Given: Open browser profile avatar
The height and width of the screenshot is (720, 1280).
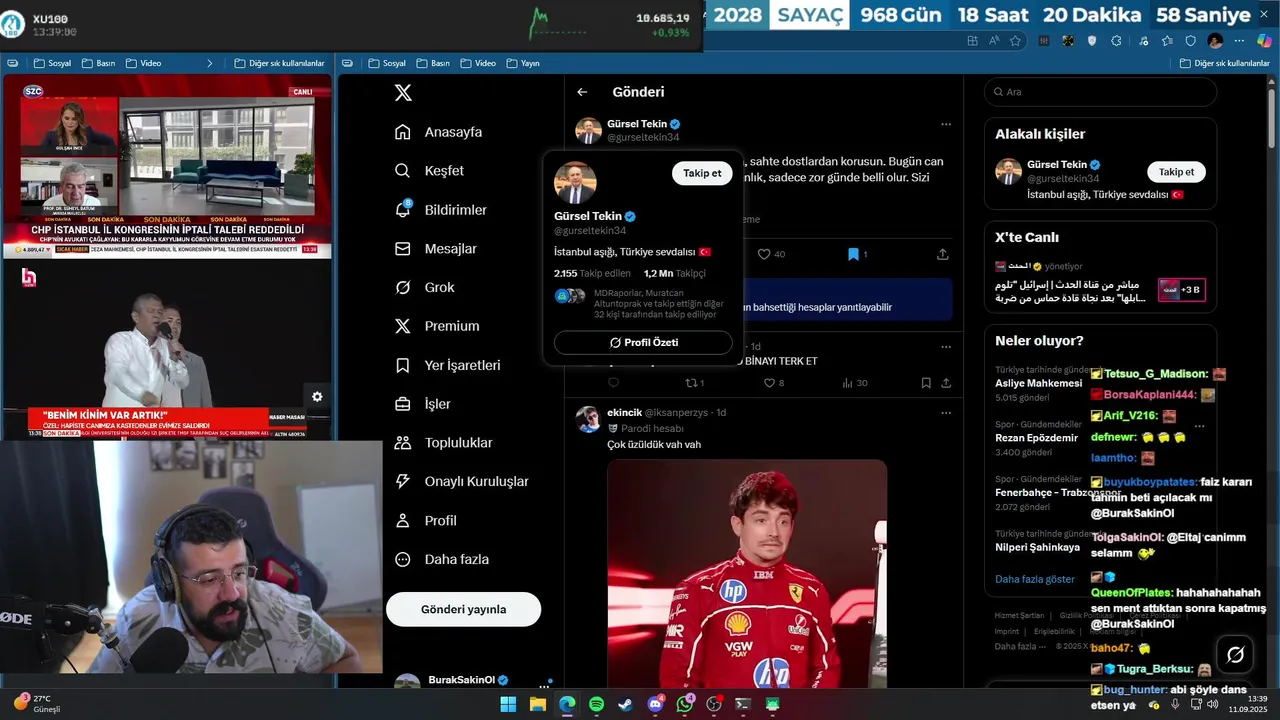Looking at the screenshot, I should tap(1215, 41).
